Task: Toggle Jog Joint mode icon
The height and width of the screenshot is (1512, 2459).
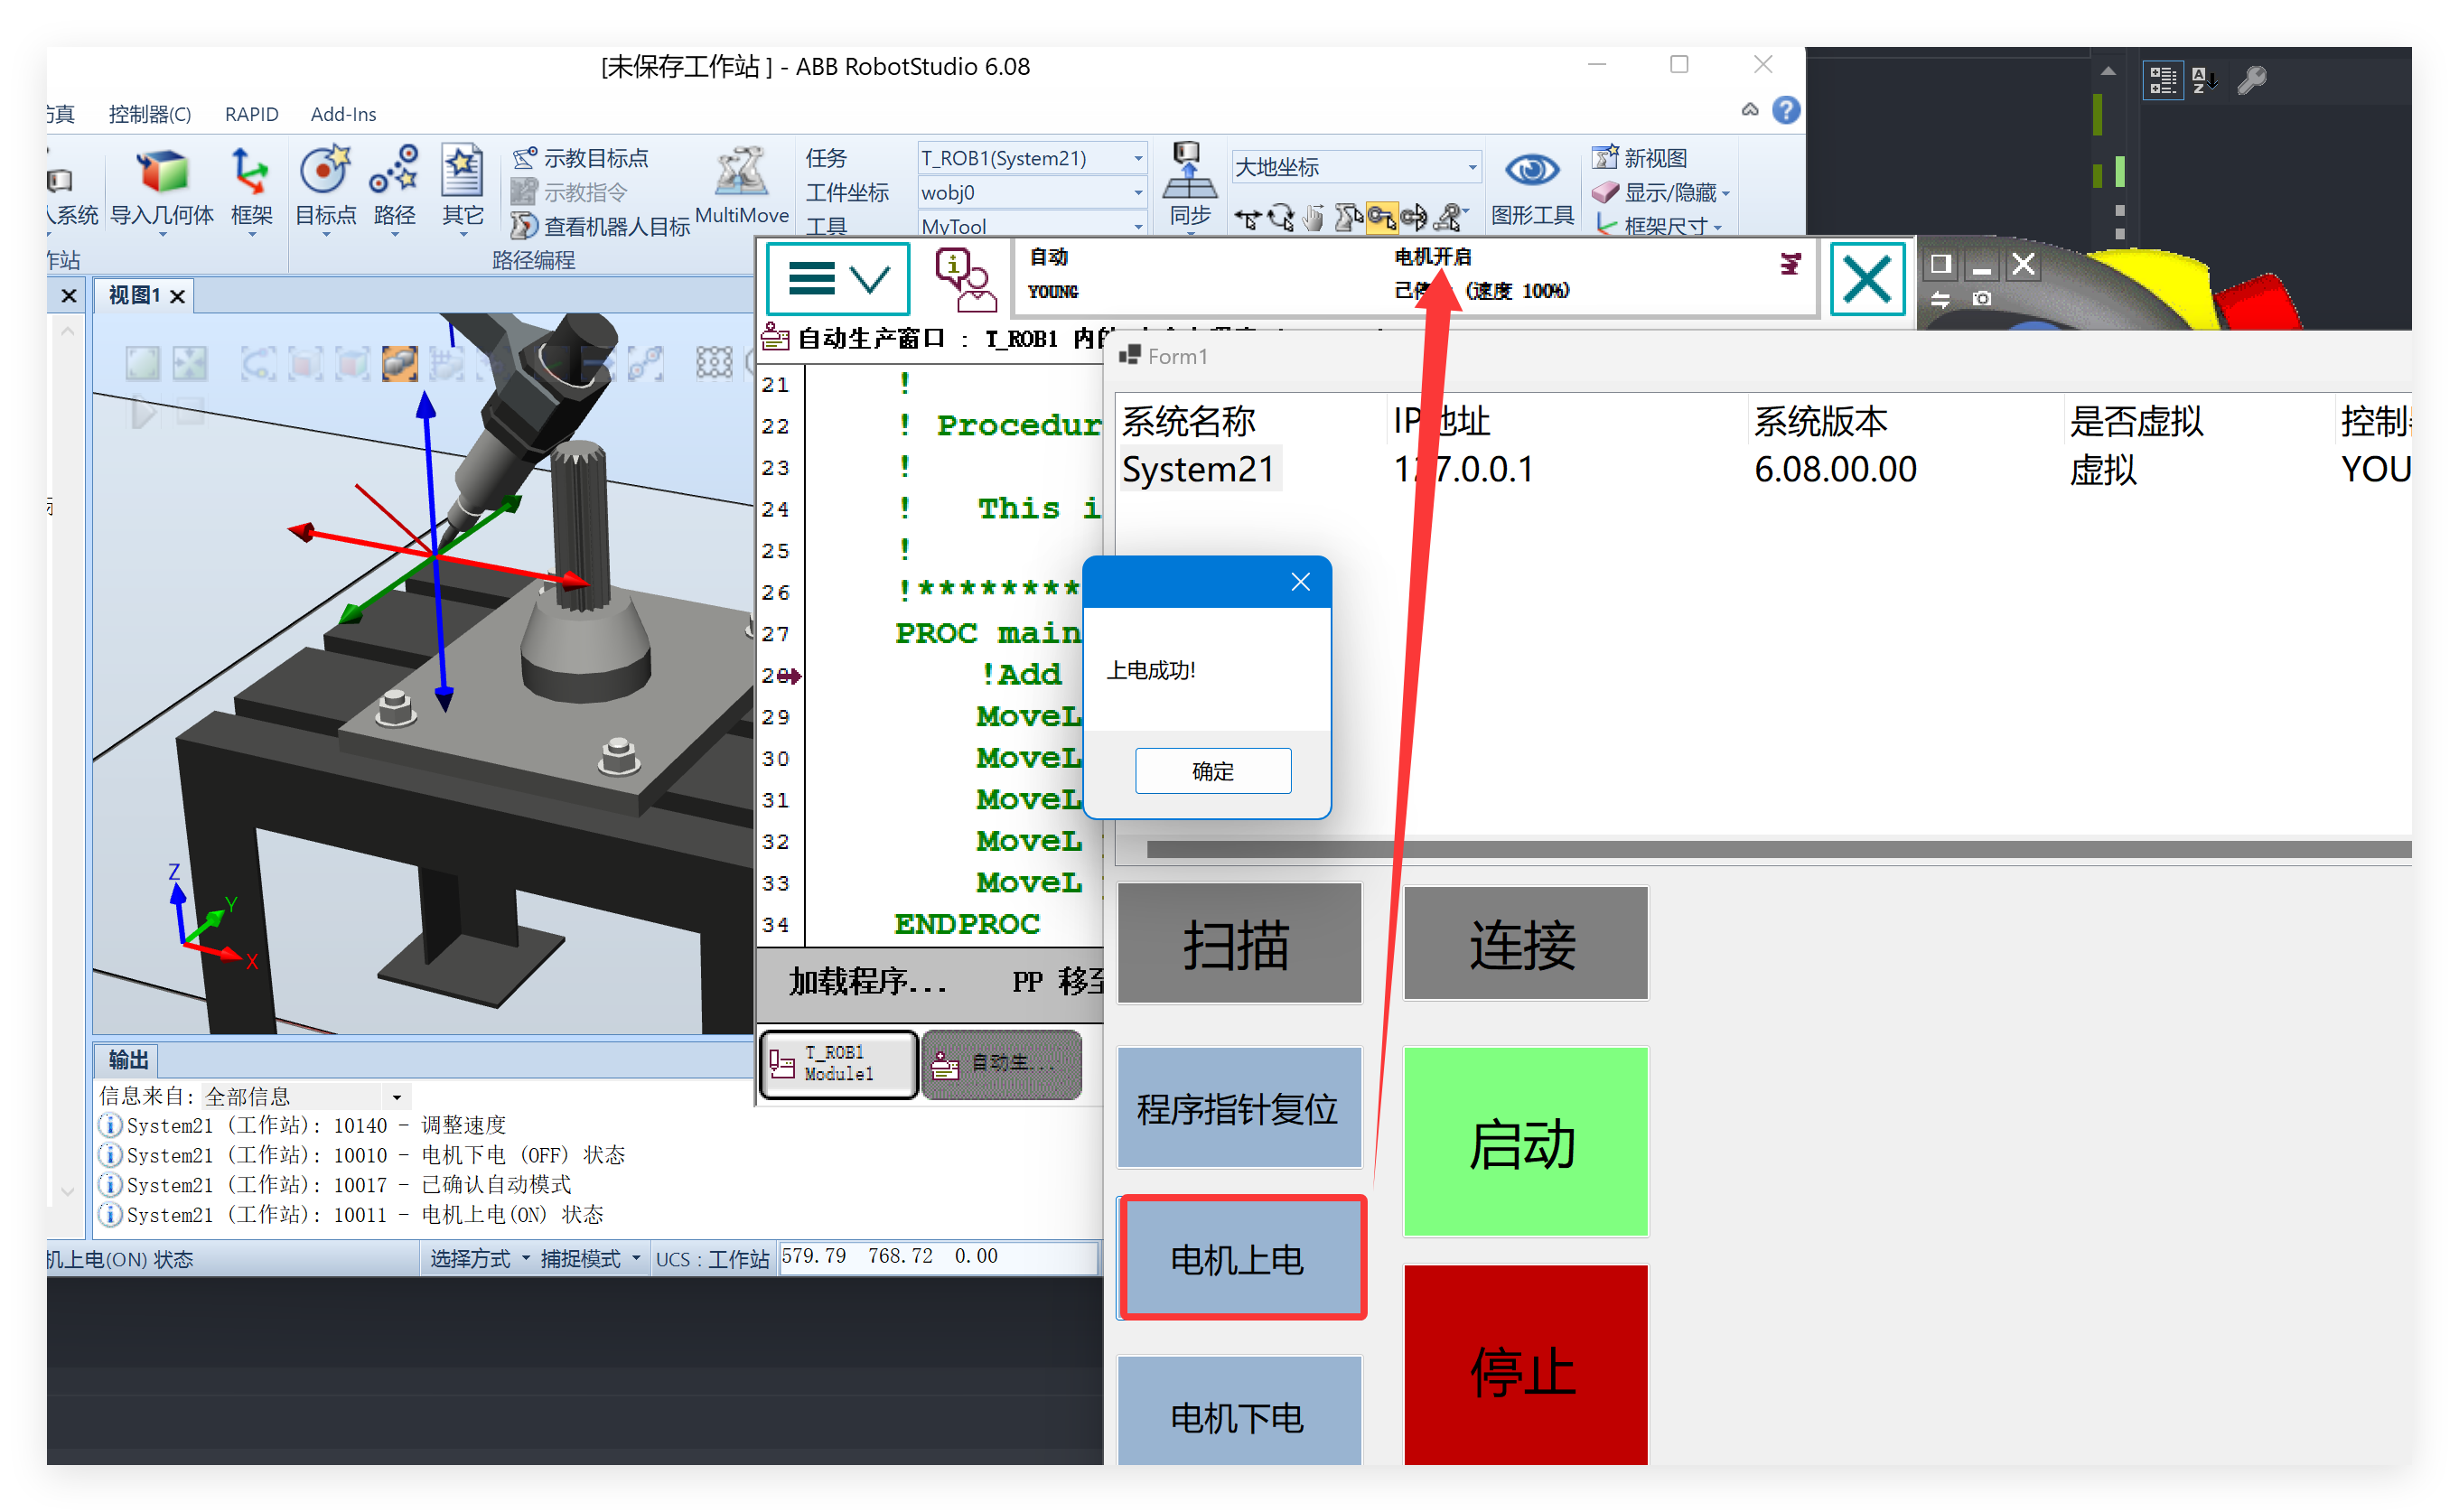Action: pos(1347,217)
